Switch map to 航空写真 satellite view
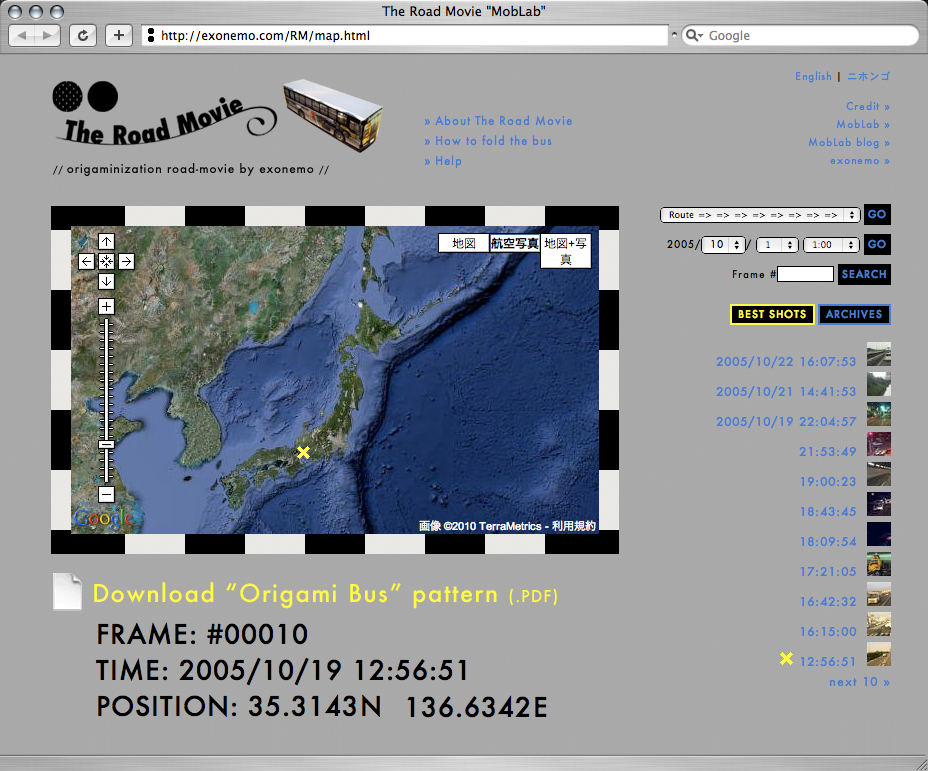Screen dimensions: 928x771 click(x=514, y=243)
